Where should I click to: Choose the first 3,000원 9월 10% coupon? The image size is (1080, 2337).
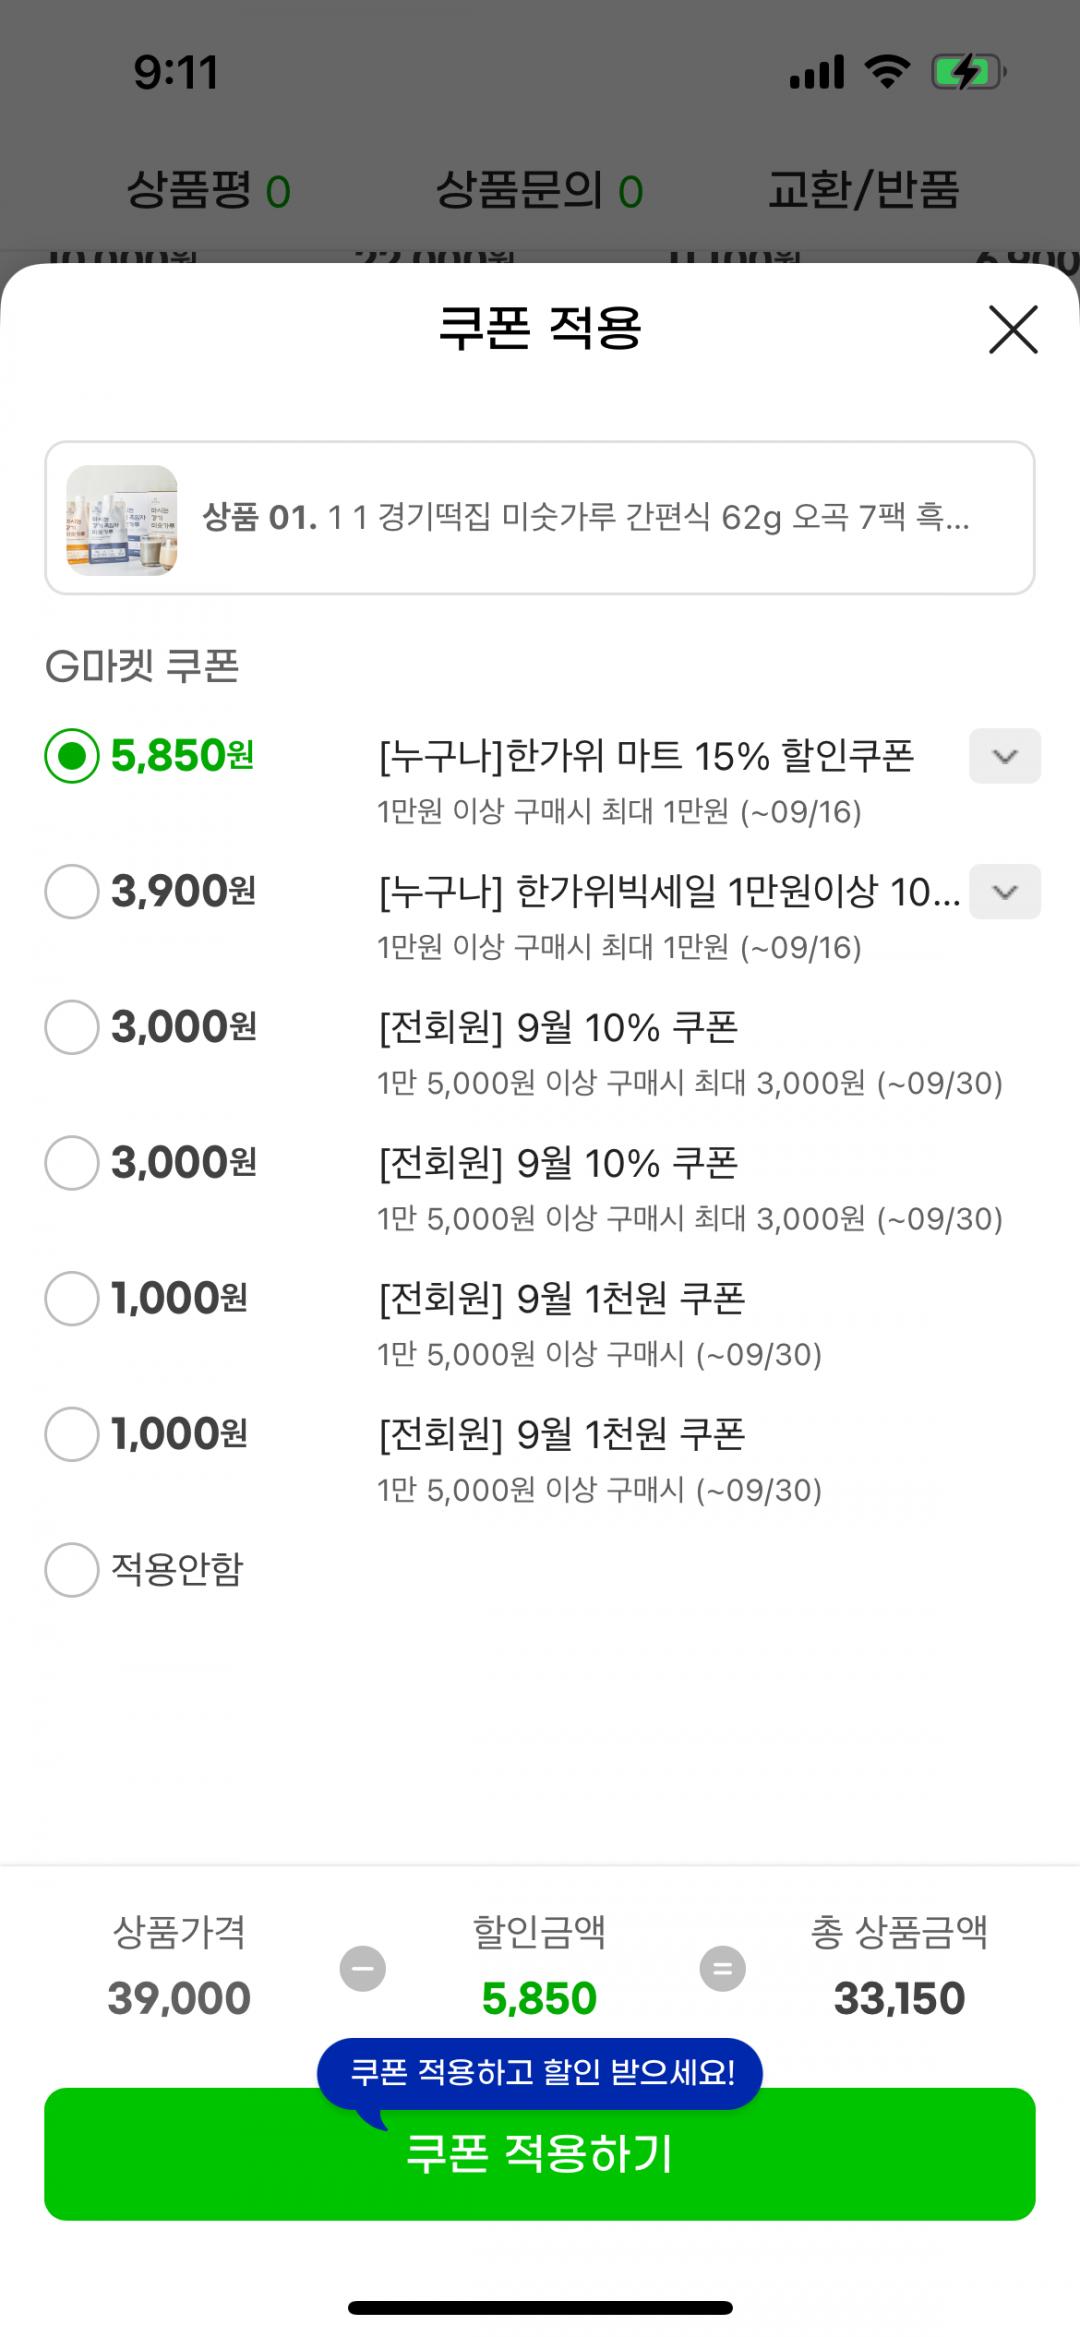click(72, 1027)
